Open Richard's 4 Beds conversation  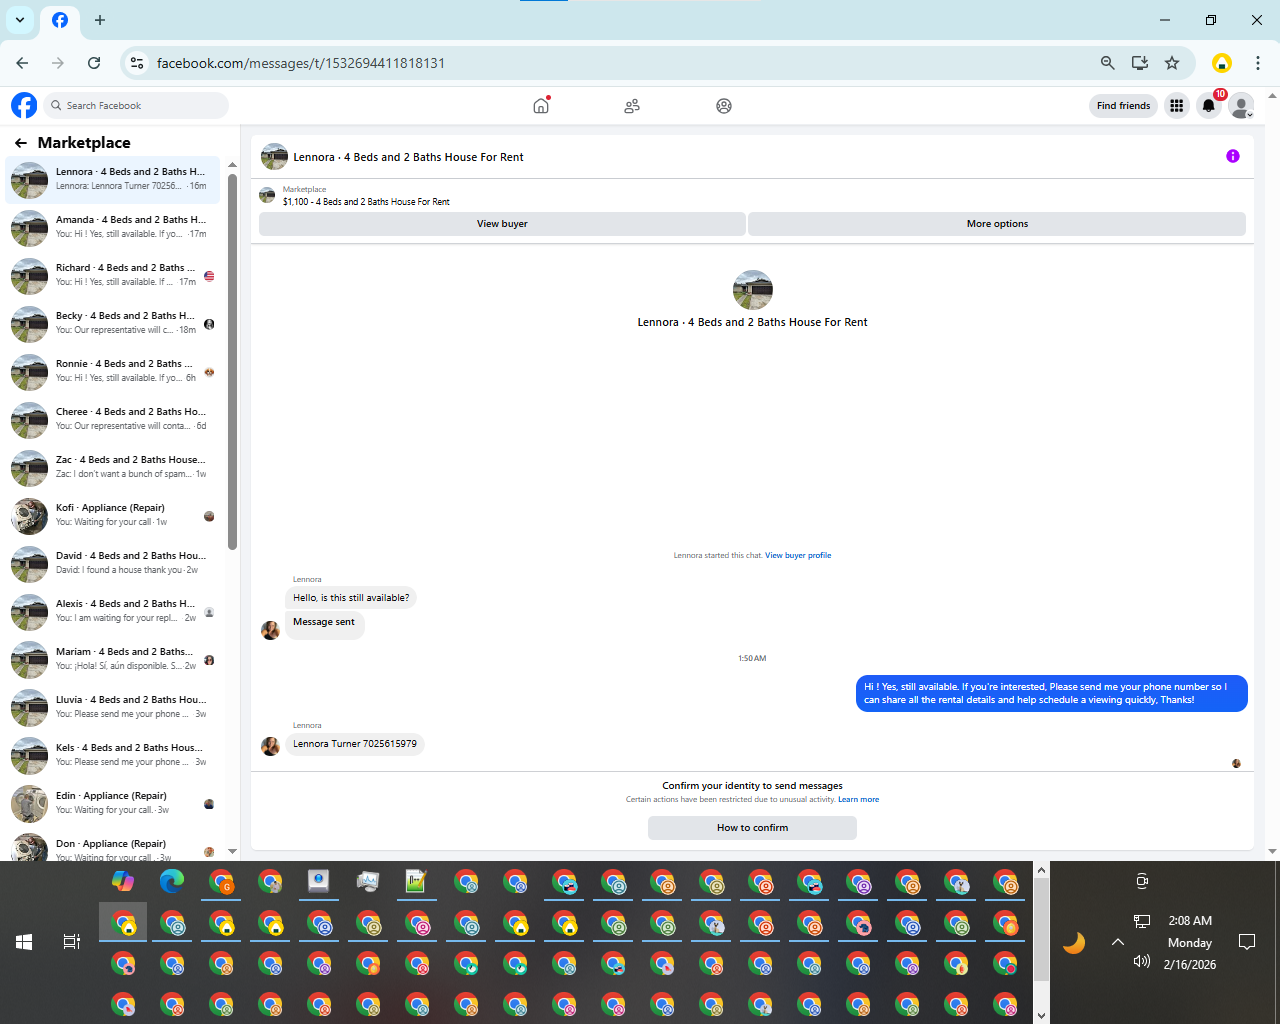[x=113, y=276]
